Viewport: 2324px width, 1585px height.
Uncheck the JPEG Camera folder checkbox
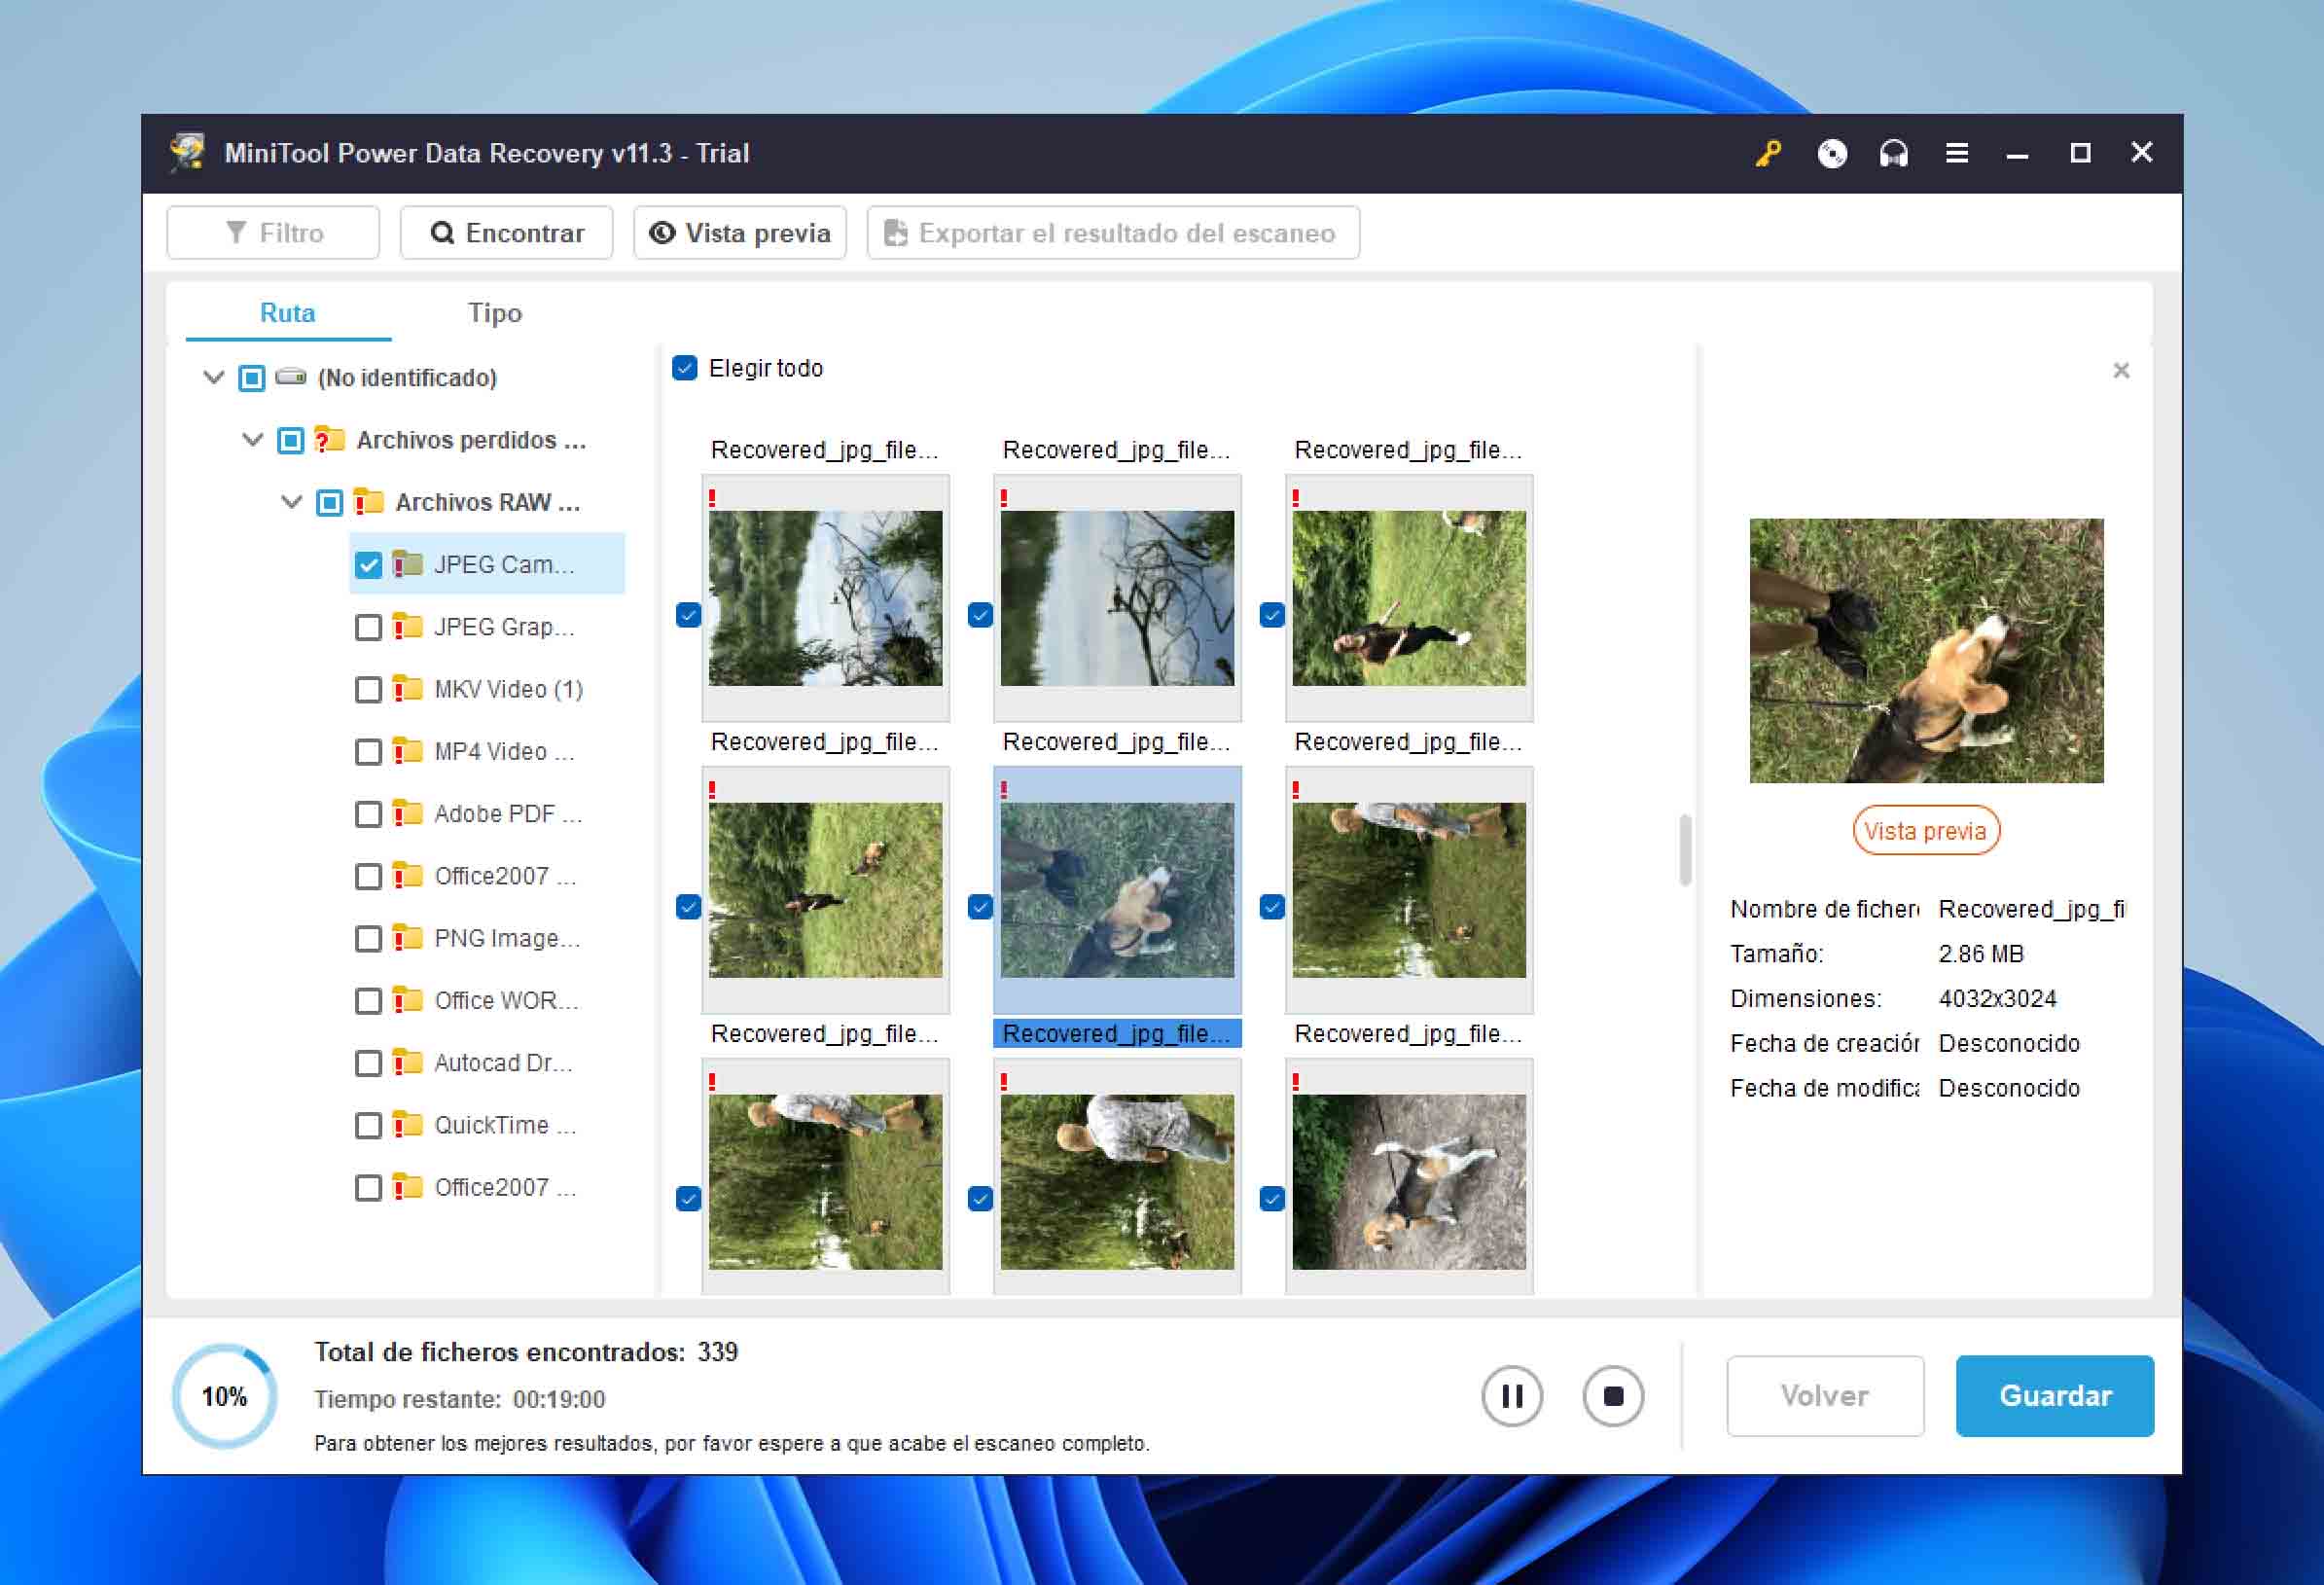coord(368,566)
